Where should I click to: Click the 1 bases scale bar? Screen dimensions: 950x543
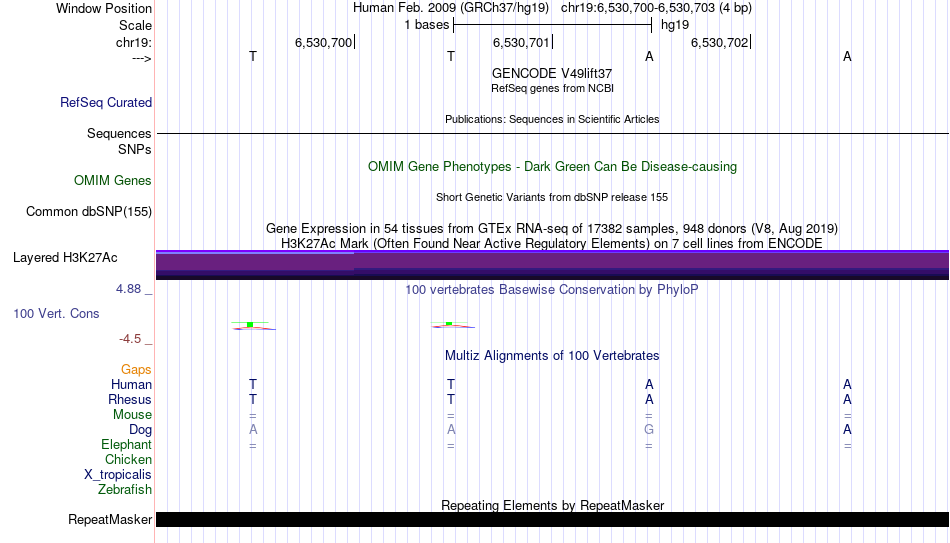tap(552, 25)
